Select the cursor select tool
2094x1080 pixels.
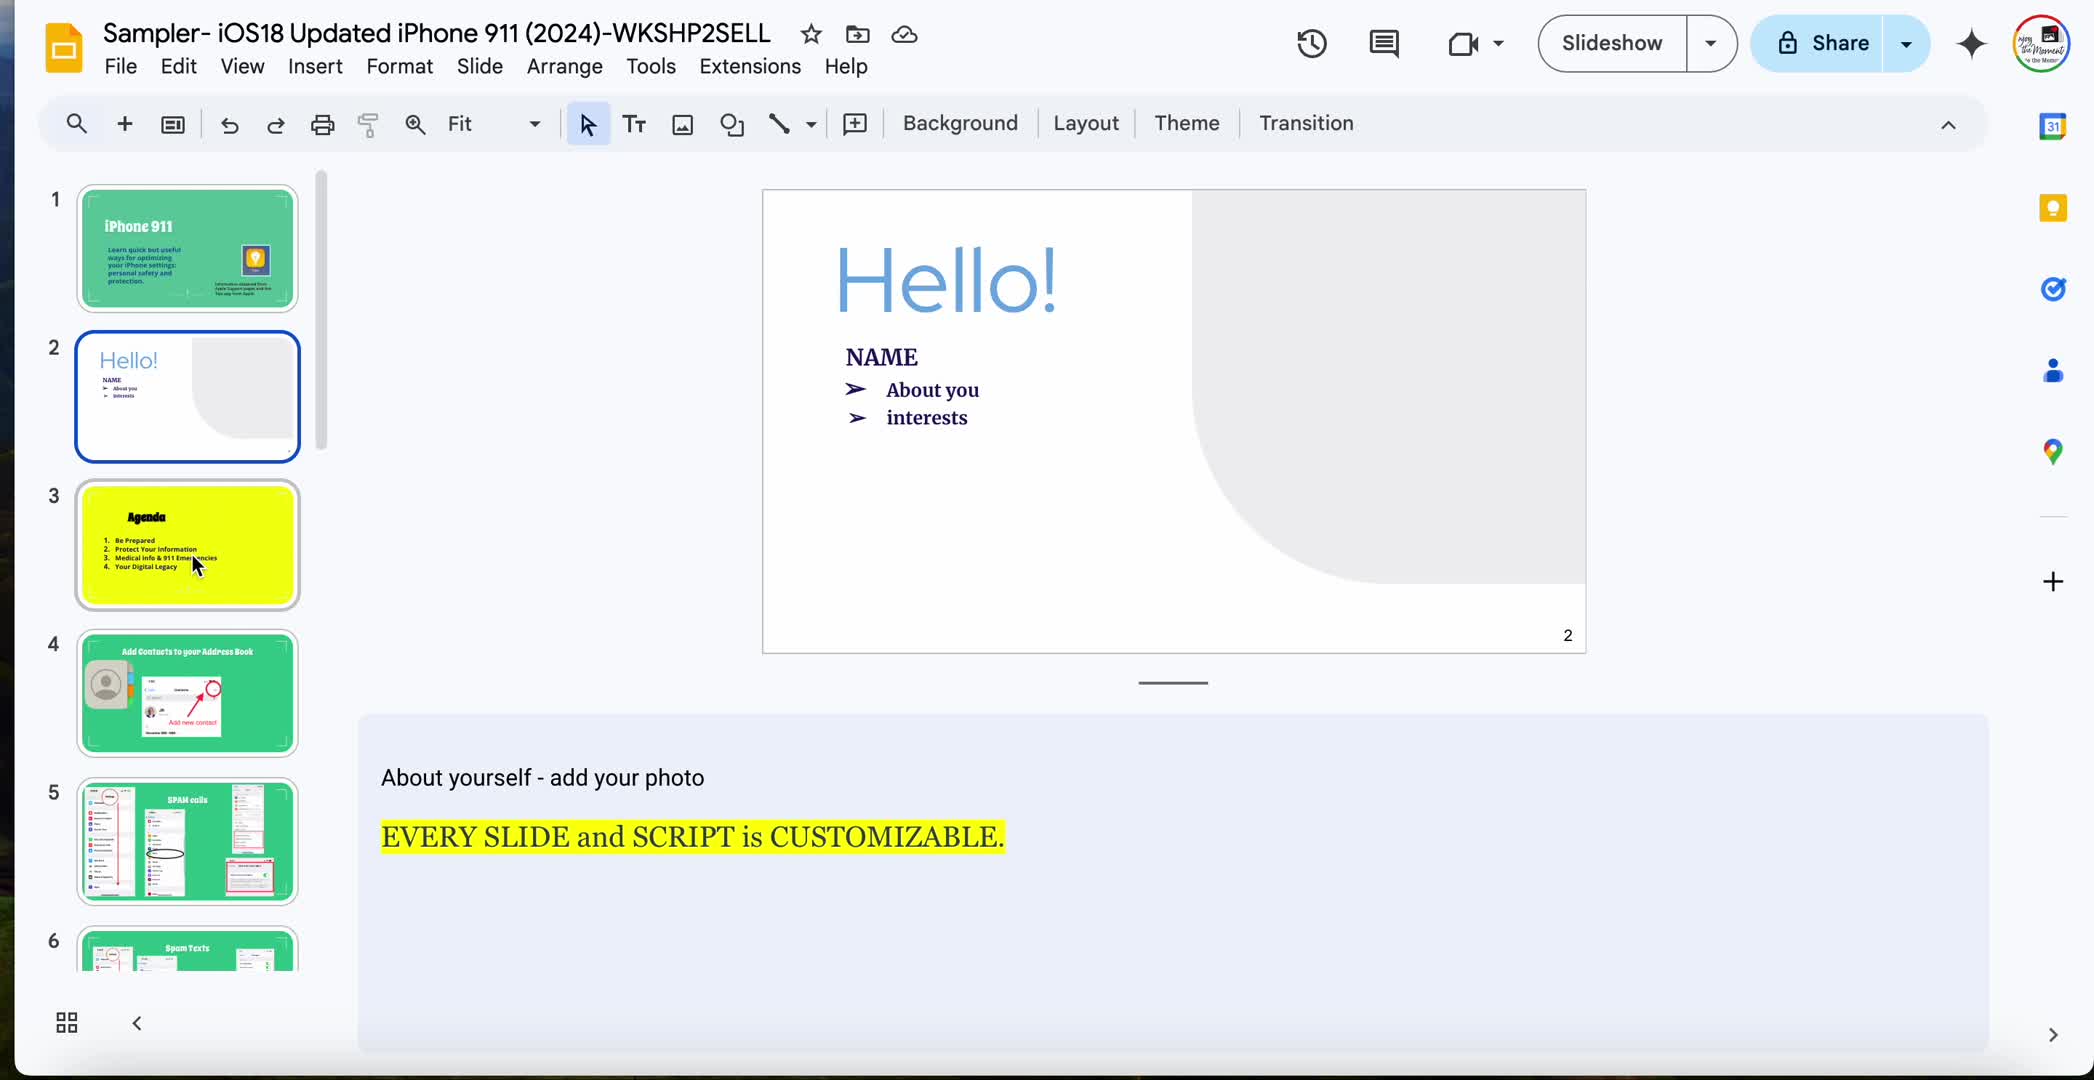click(588, 124)
